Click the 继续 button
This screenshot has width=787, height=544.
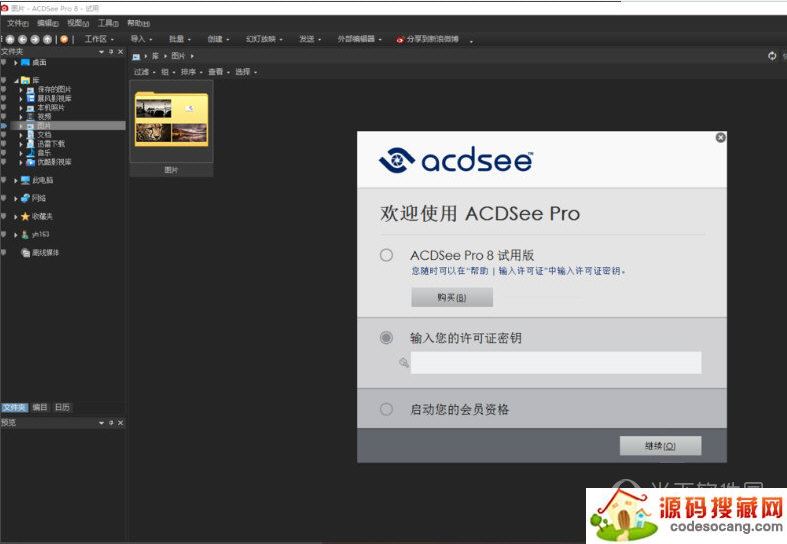(x=660, y=446)
